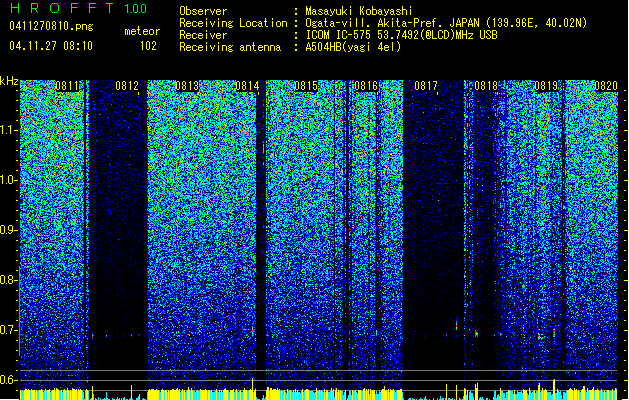The image size is (629, 400).
Task: Click the 0820 time marker
Action: click(x=606, y=86)
